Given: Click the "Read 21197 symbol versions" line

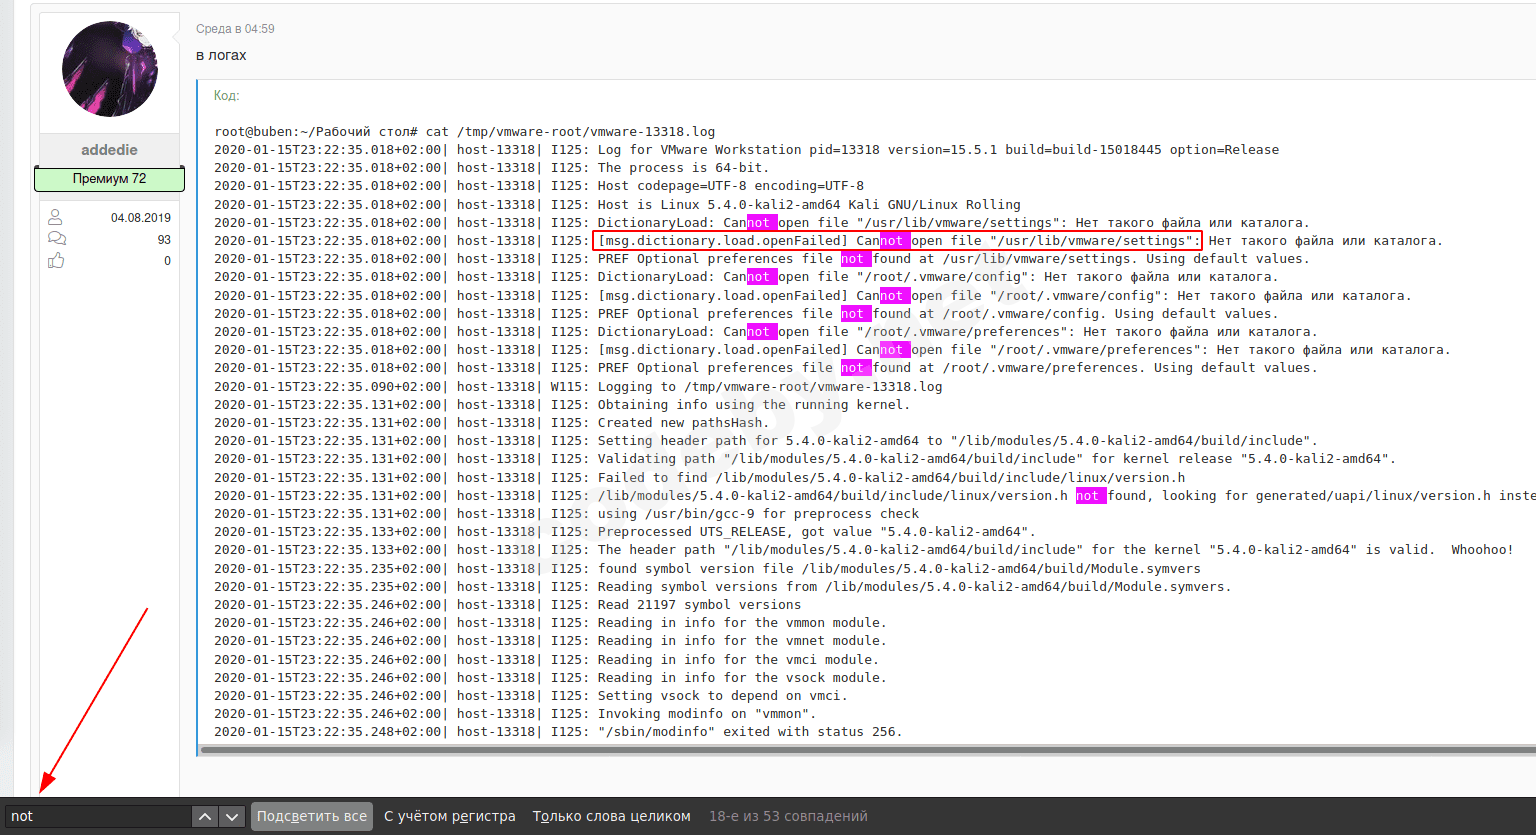Looking at the screenshot, I should 507,605.
